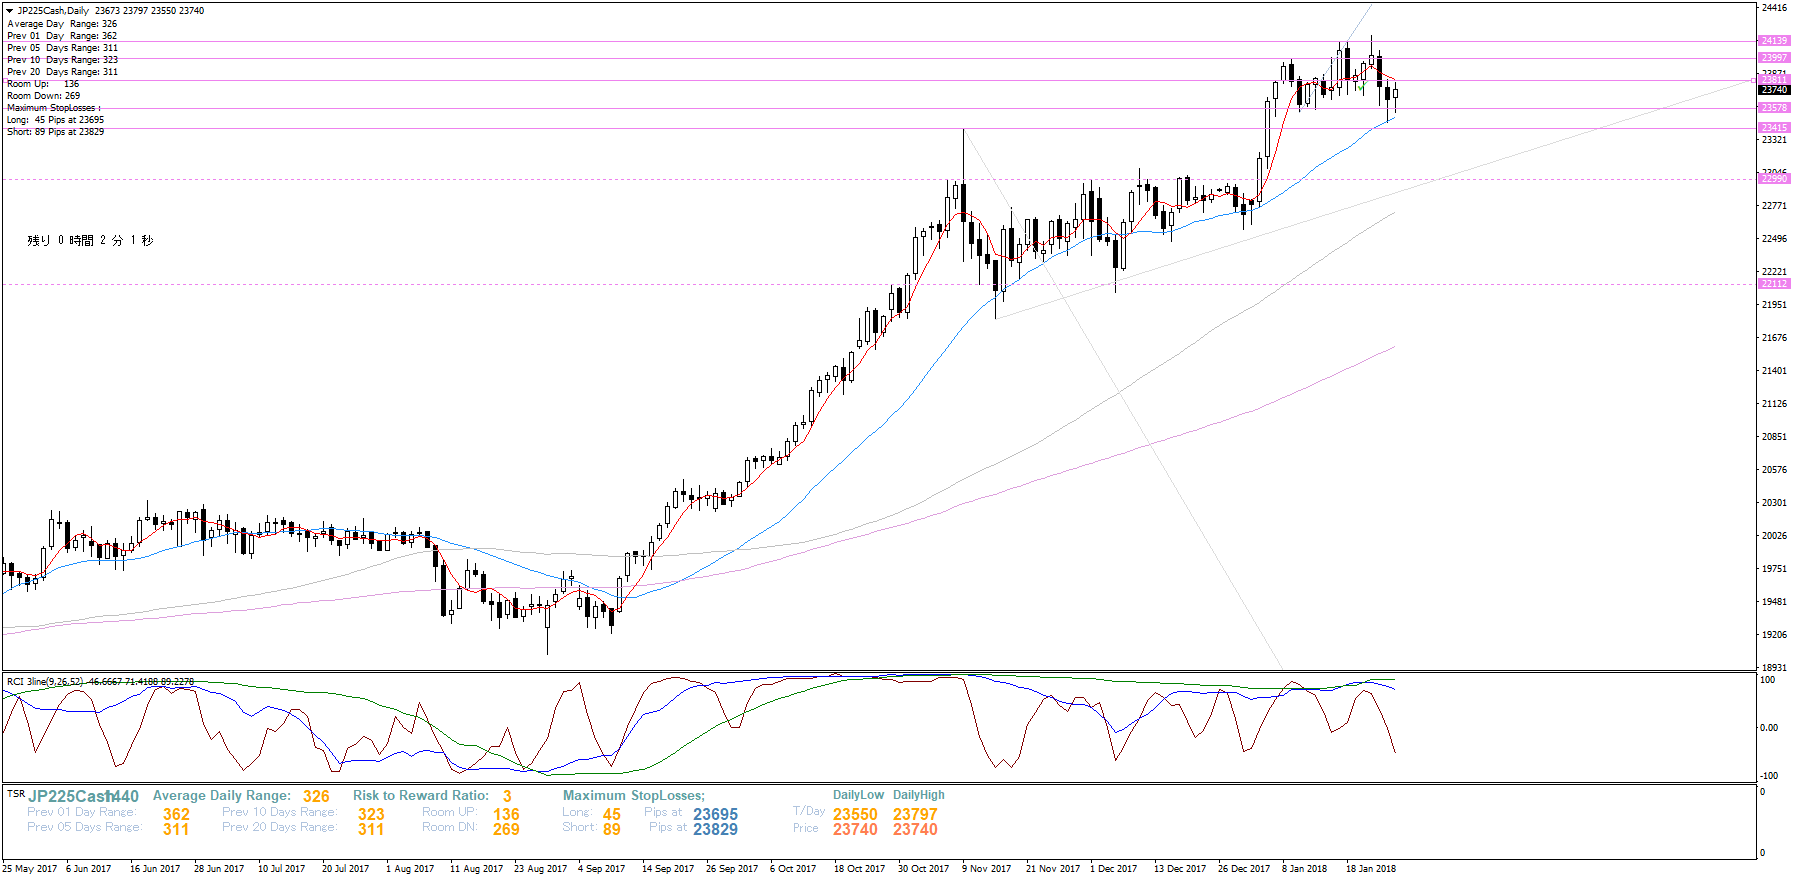
Task: Click the black 23740 current price label
Action: tap(1774, 90)
